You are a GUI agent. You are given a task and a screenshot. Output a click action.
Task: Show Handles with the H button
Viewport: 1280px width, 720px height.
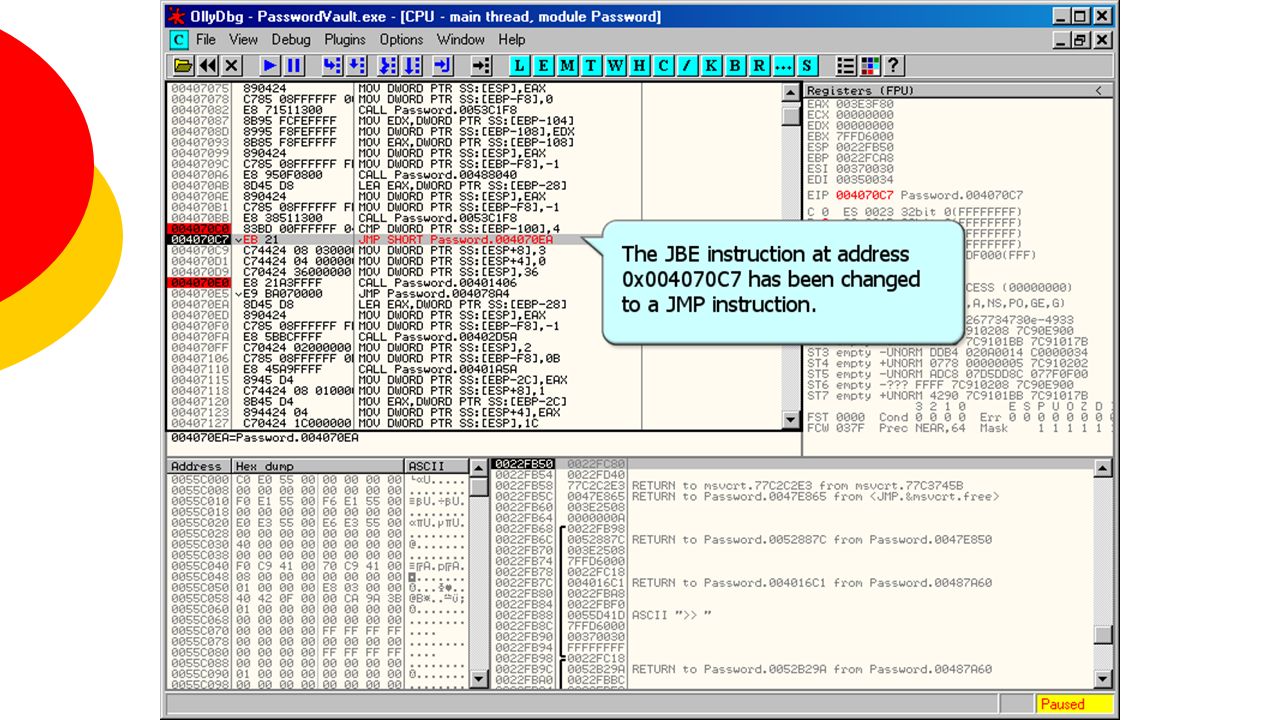click(640, 66)
